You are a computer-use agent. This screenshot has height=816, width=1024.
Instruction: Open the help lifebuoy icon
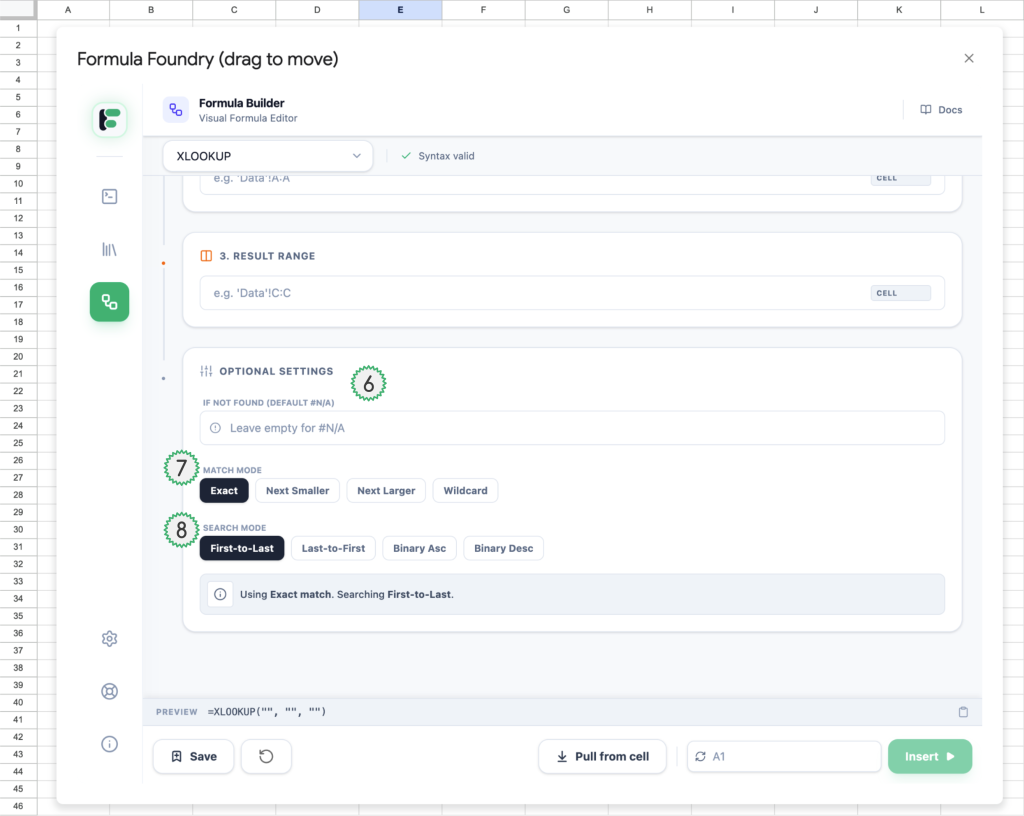109,691
